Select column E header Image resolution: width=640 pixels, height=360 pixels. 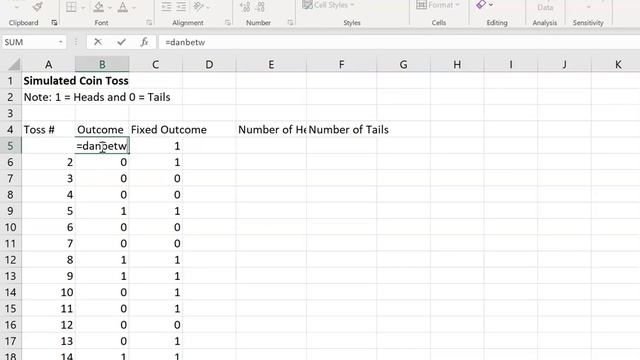pyautogui.click(x=271, y=64)
